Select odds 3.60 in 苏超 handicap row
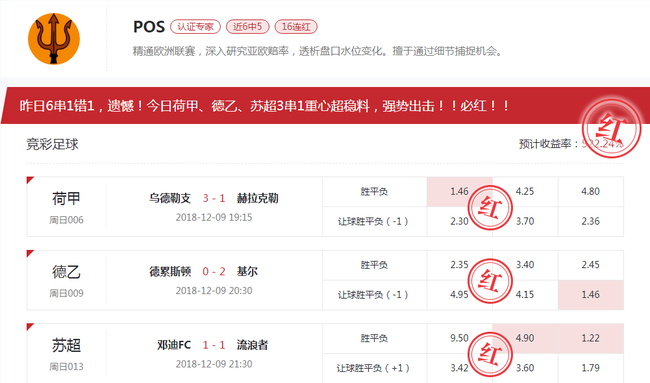 (525, 368)
